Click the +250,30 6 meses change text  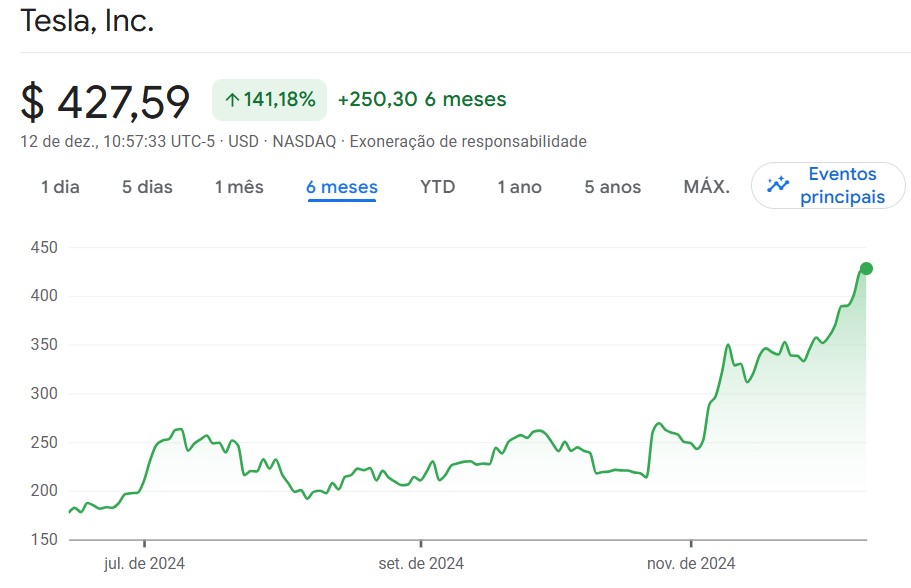coord(422,99)
